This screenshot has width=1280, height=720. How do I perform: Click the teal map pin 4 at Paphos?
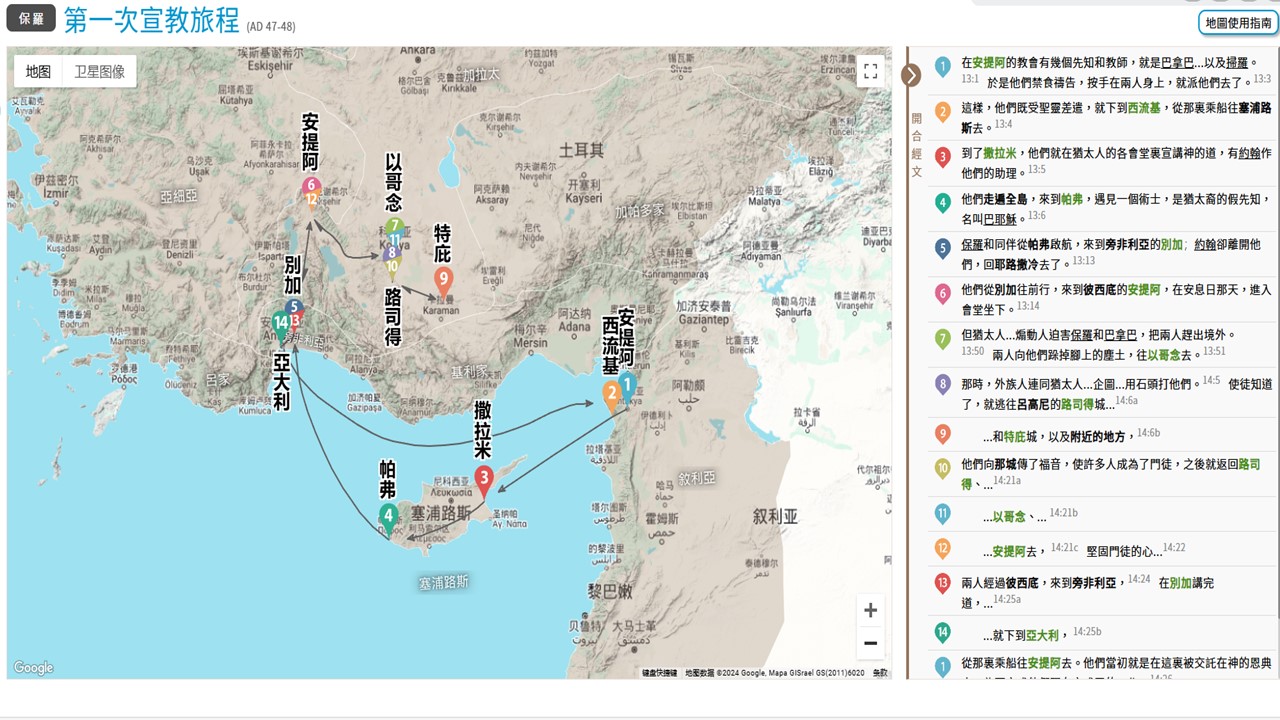point(389,516)
